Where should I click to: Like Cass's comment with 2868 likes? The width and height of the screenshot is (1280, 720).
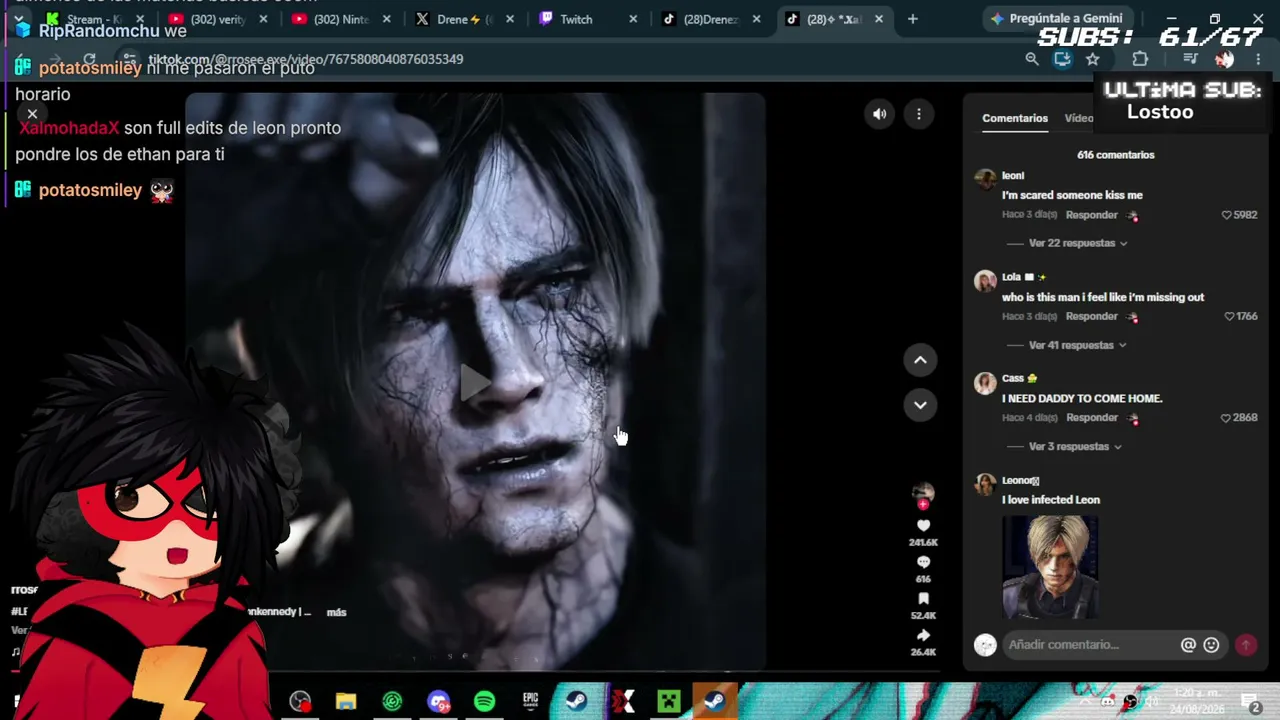point(1226,418)
